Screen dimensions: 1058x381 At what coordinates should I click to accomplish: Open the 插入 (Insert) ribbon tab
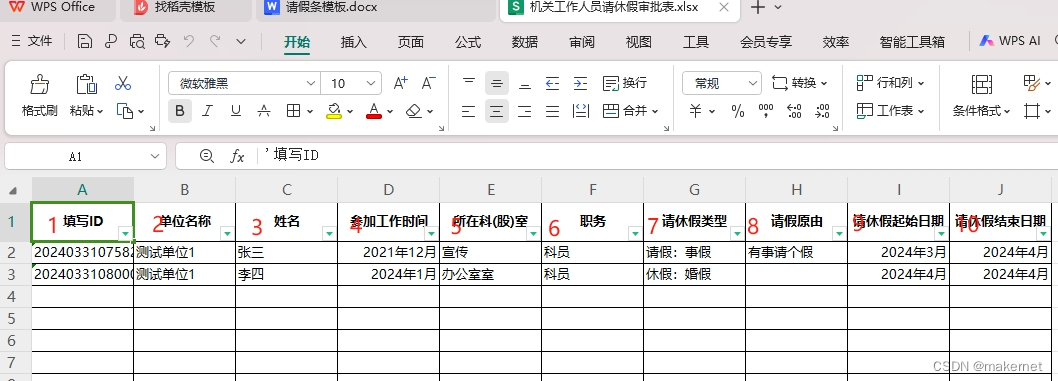(x=354, y=42)
